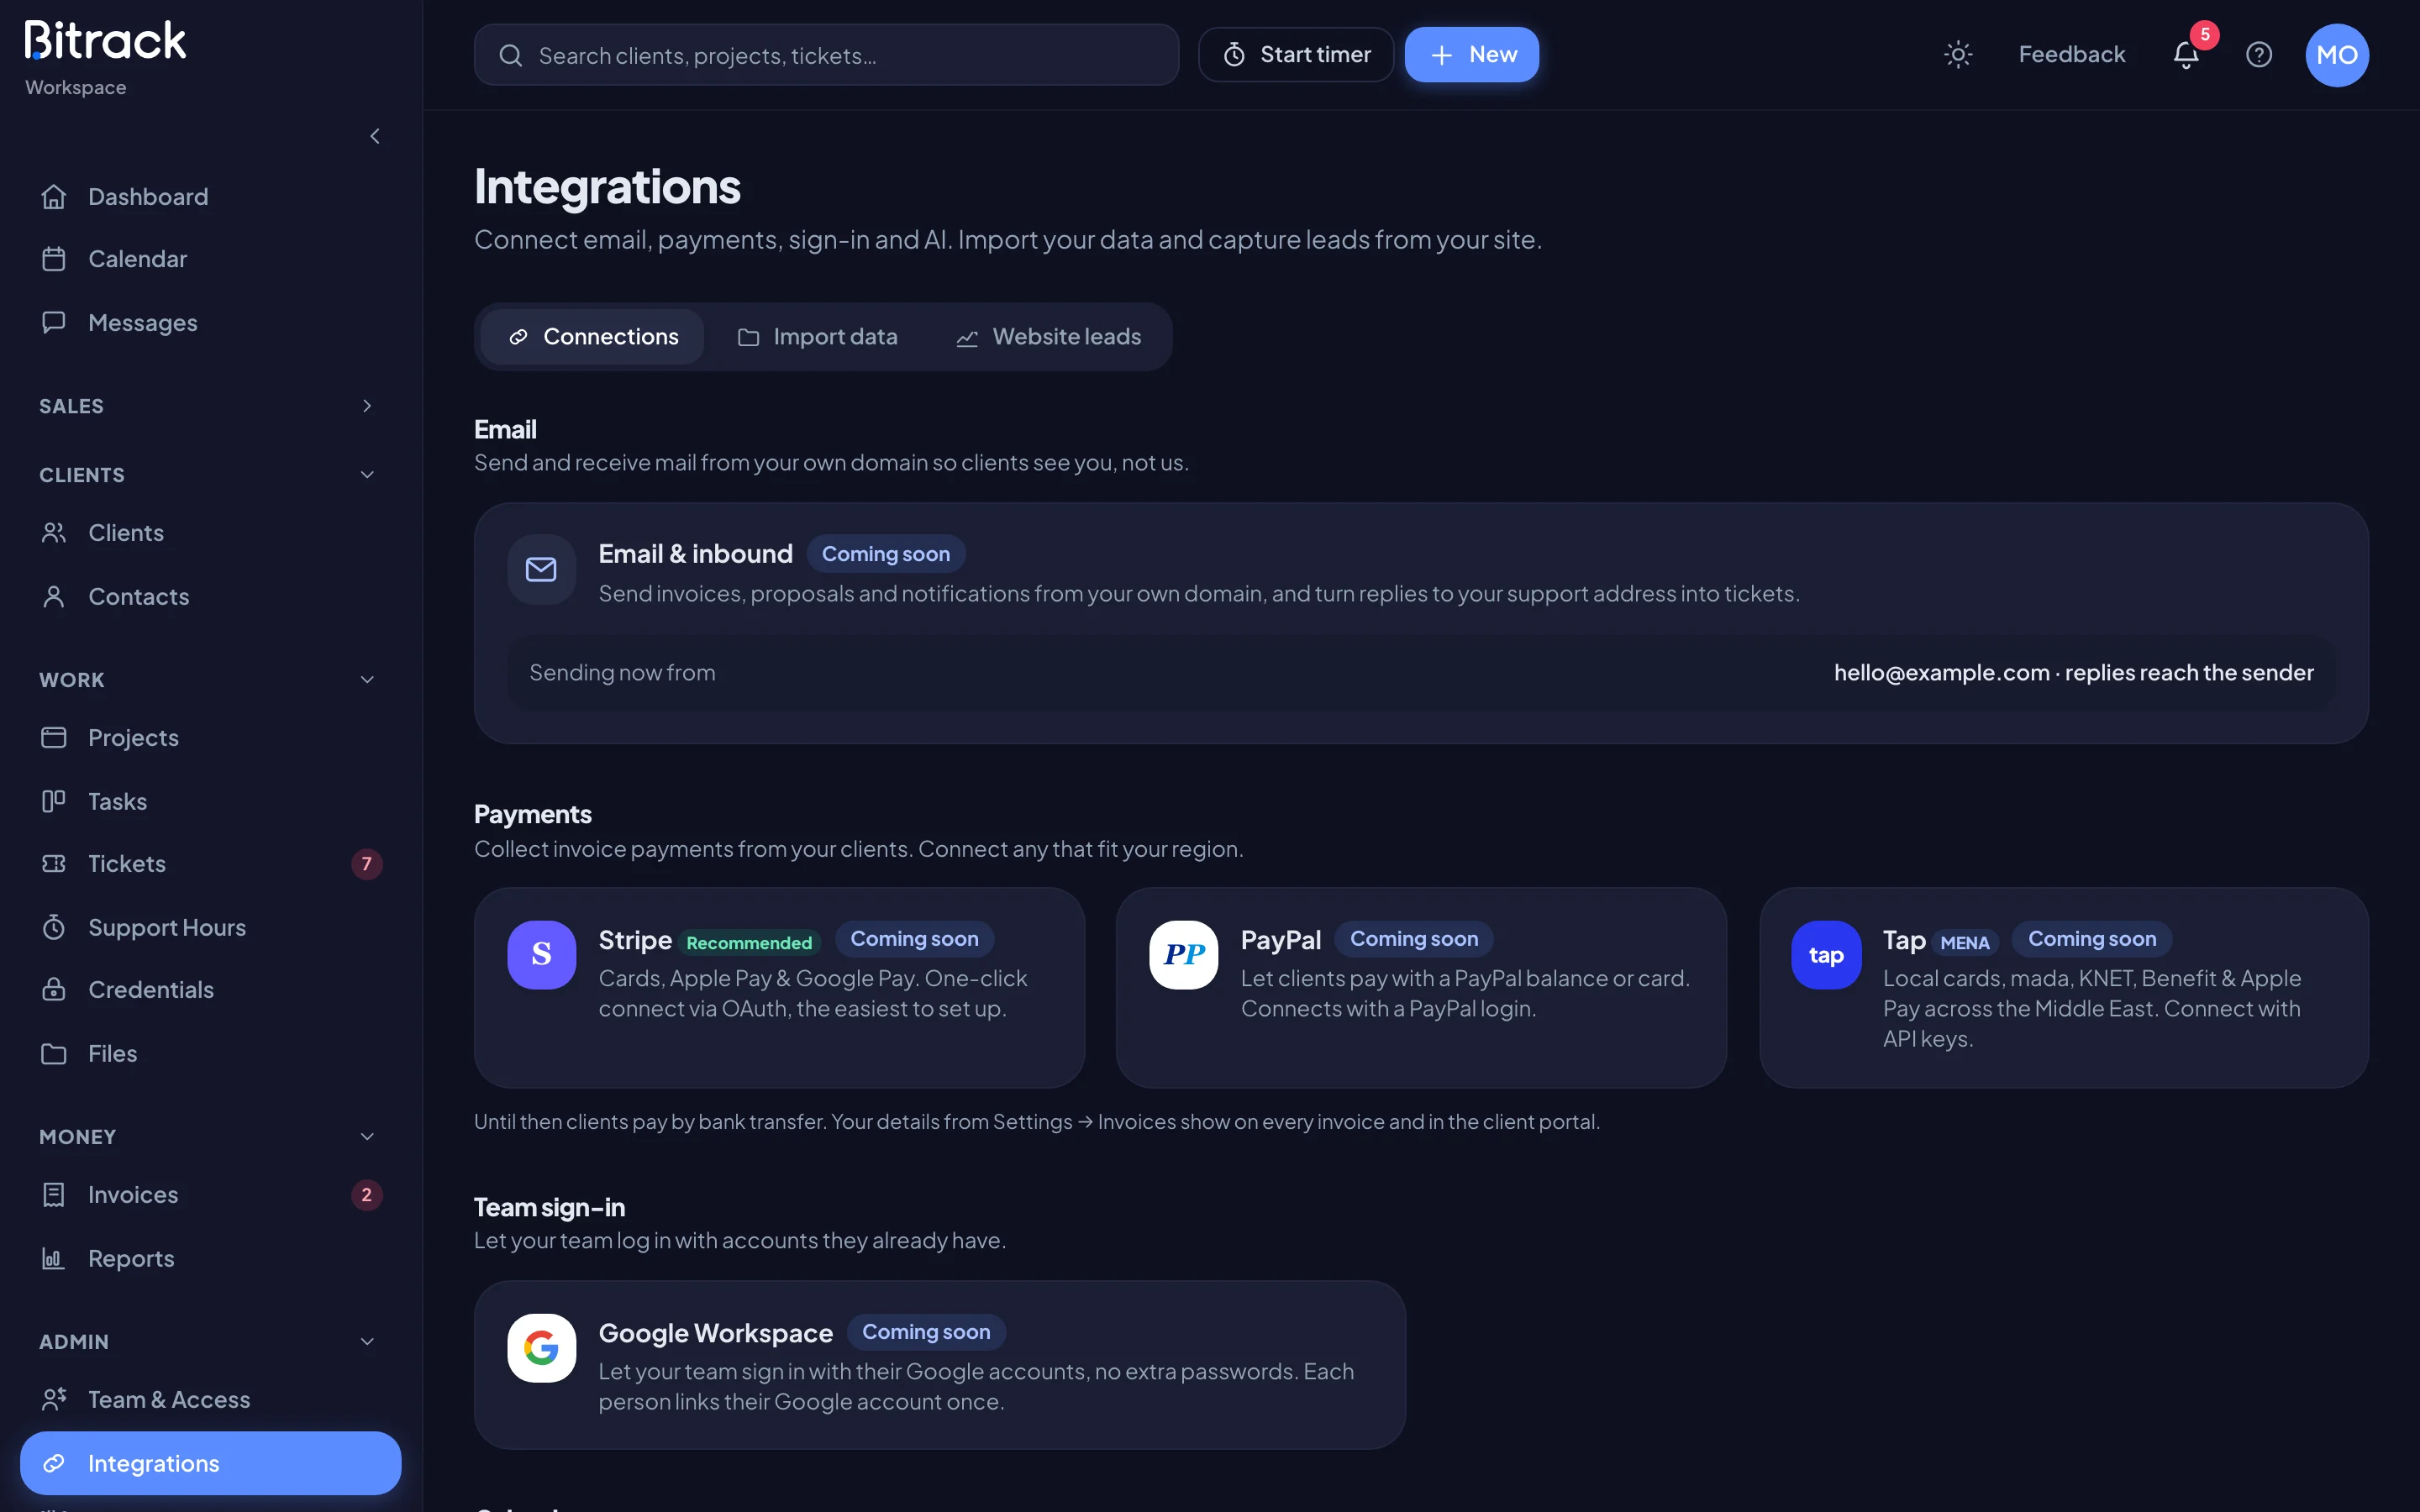This screenshot has height=1512, width=2420.
Task: Click the Stripe logo icon
Action: [x=541, y=955]
